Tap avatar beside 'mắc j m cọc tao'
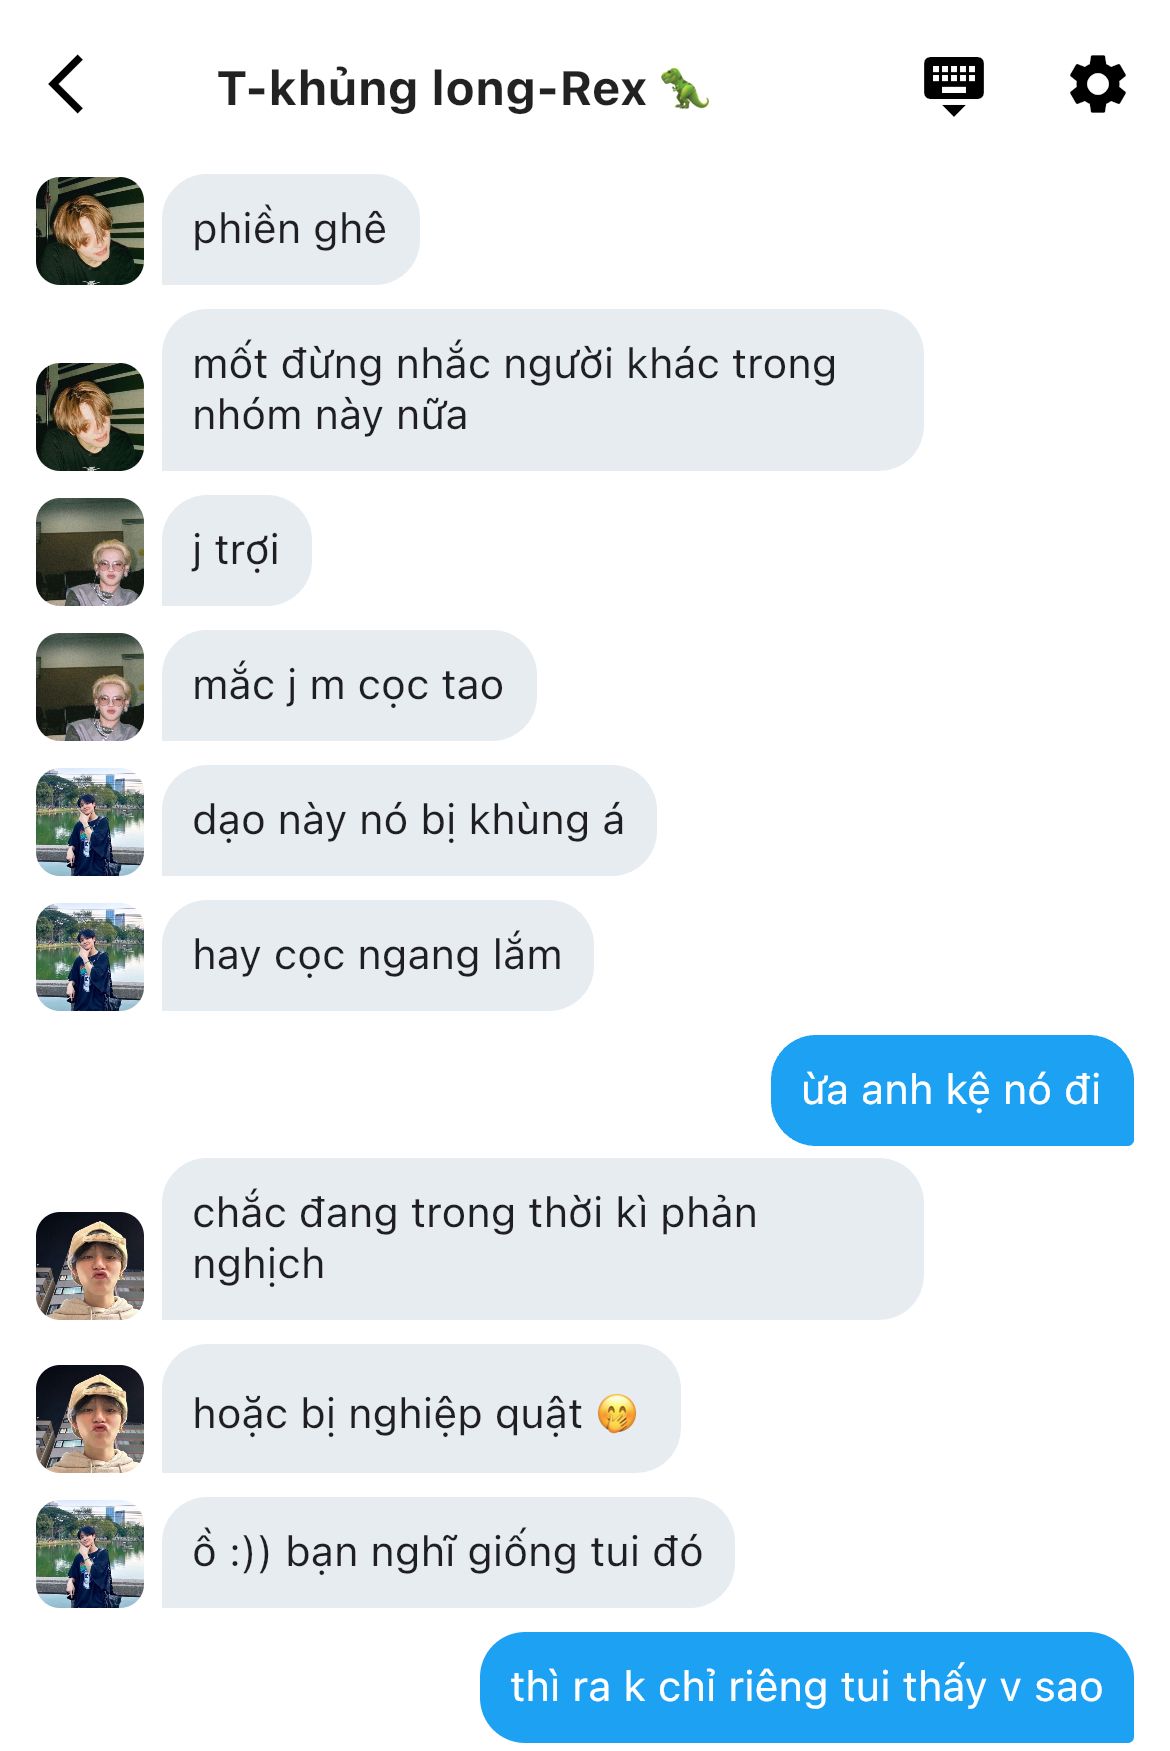Image resolution: width=1170 pixels, height=1751 pixels. click(90, 687)
